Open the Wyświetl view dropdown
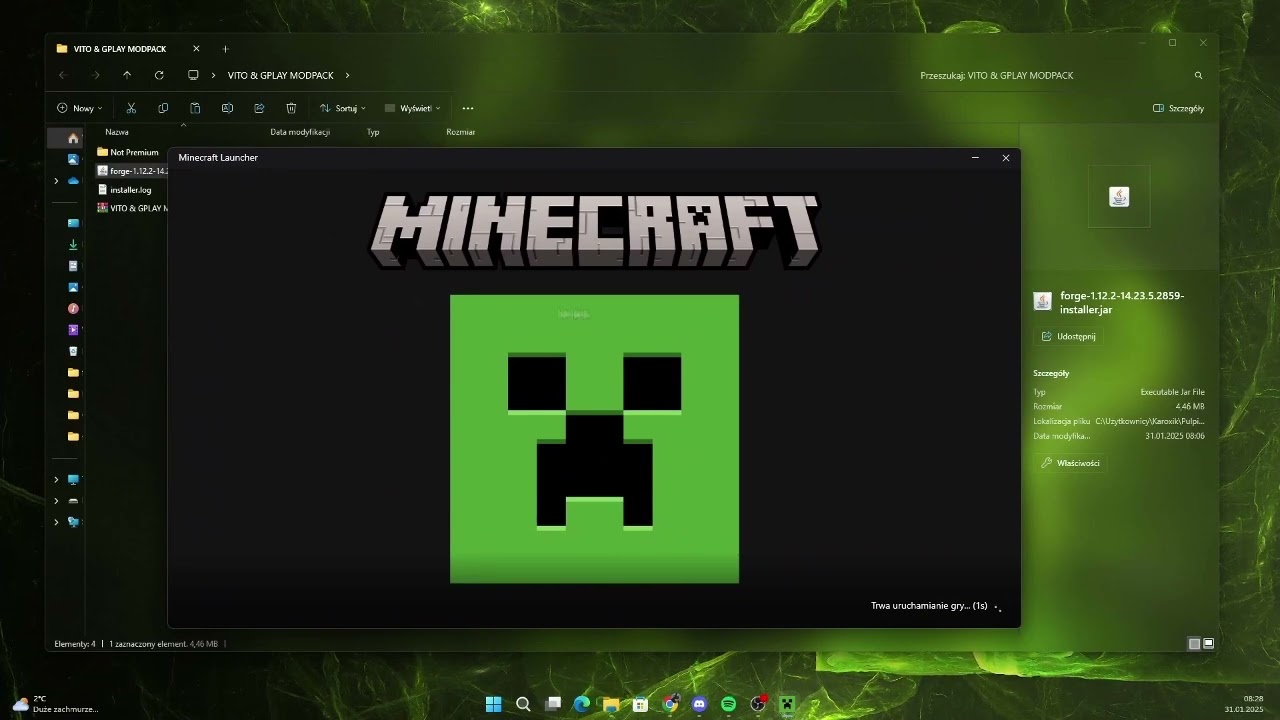This screenshot has width=1280, height=720. click(x=413, y=108)
